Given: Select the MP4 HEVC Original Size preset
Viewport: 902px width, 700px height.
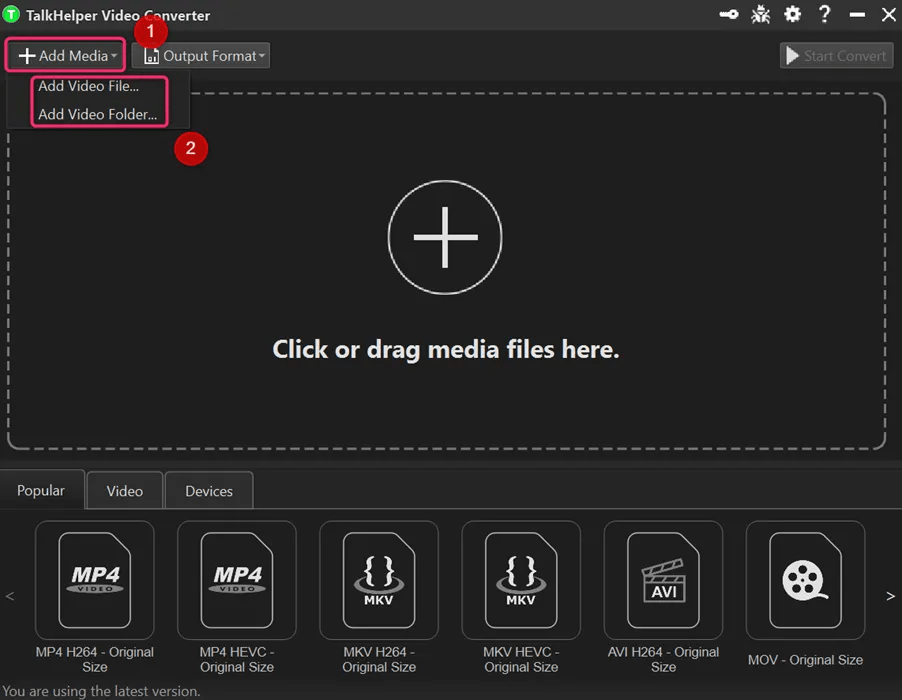Looking at the screenshot, I should (x=237, y=580).
